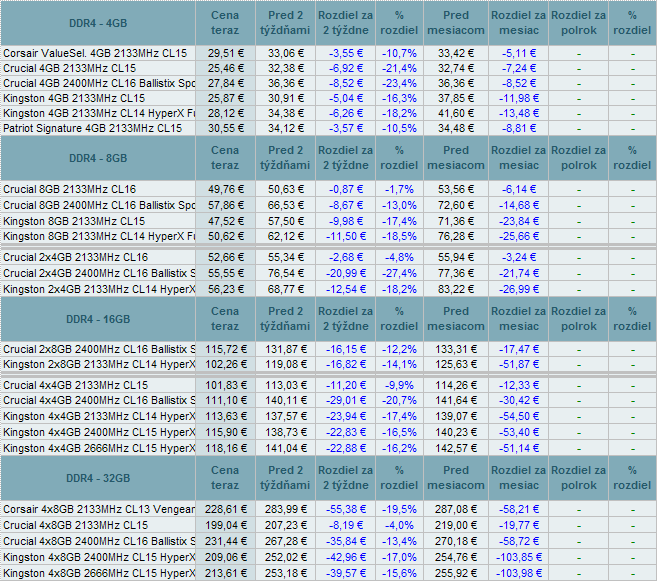Select the -35,84 € two-week difference value
657x581 pixels.
coord(346,541)
